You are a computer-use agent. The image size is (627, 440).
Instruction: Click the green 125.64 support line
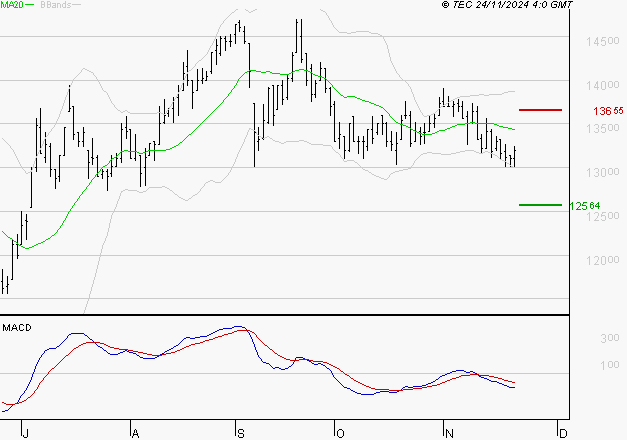click(x=540, y=205)
